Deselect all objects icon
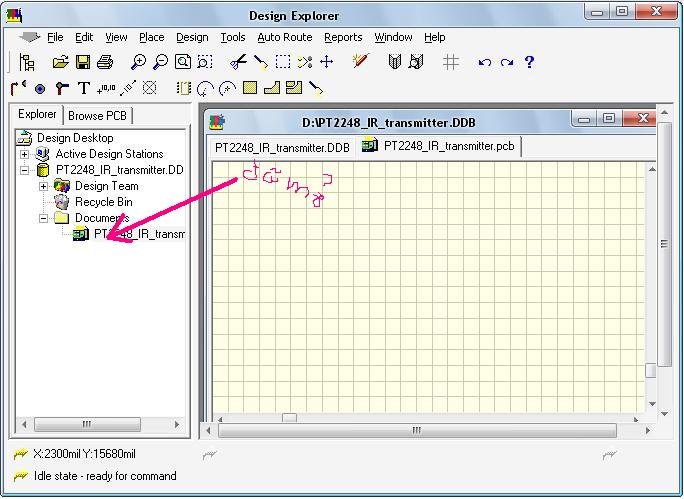The image size is (684, 499). pos(304,62)
